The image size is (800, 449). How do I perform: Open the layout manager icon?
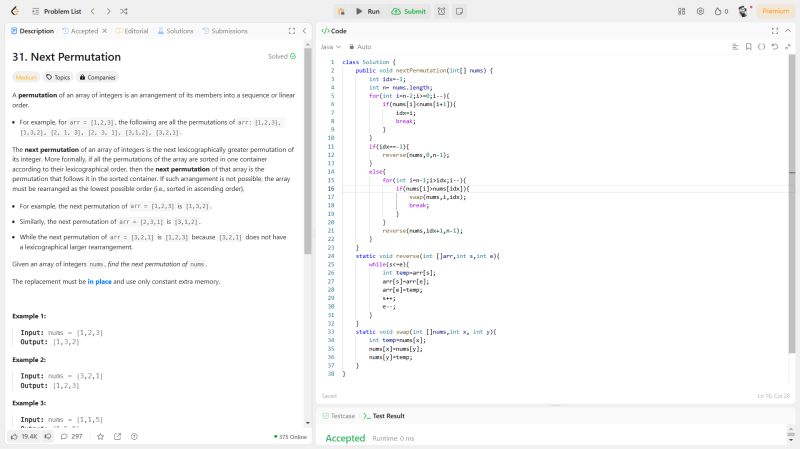pos(682,11)
